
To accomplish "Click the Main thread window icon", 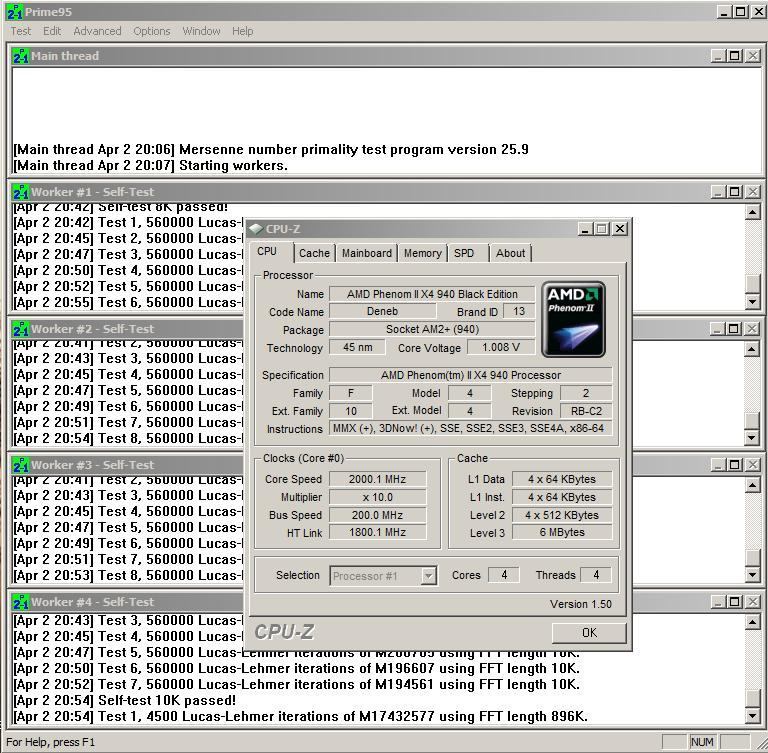I will click(x=21, y=56).
